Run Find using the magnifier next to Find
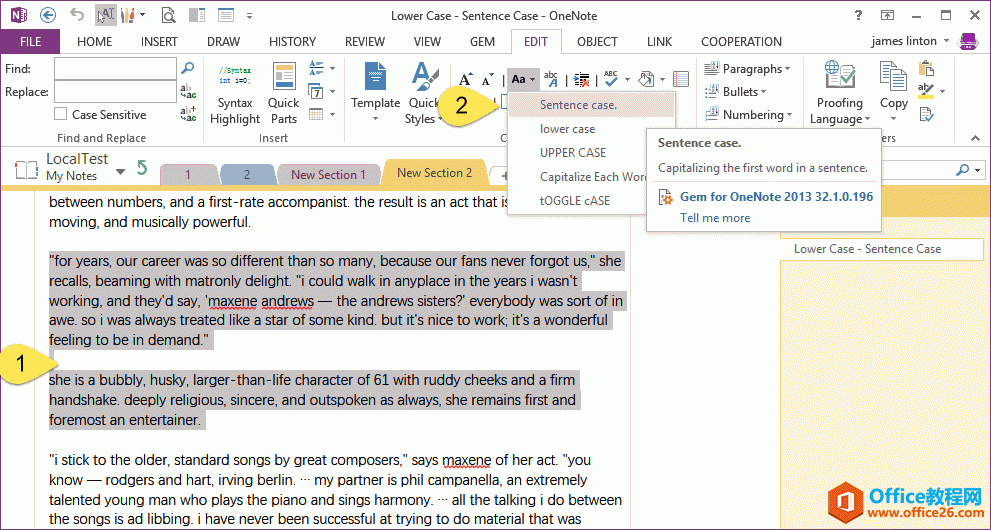Viewport: 991px width, 530px height. click(188, 68)
